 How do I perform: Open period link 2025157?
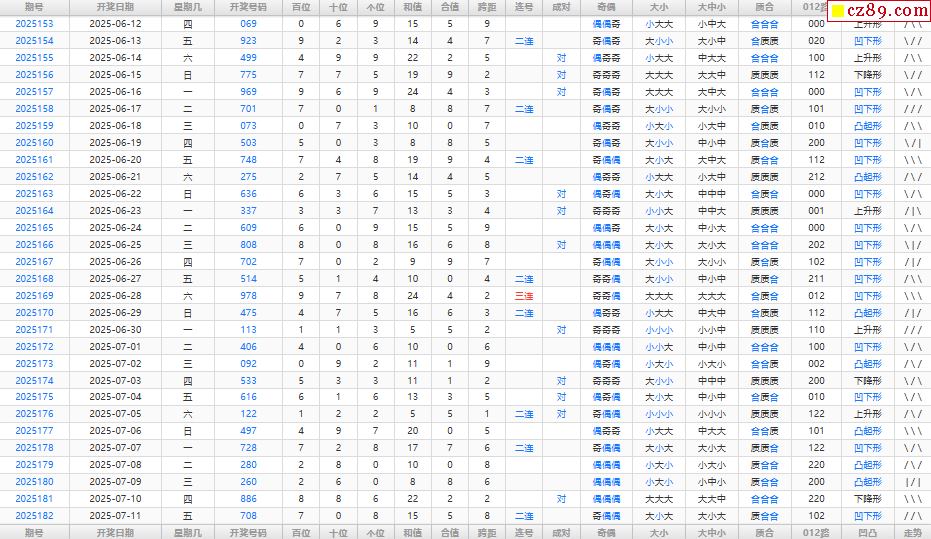tap(34, 92)
